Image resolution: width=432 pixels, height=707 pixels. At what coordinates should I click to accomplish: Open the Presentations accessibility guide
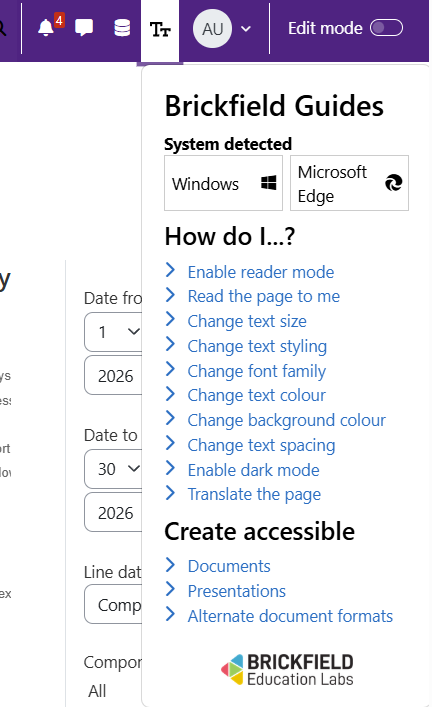click(x=237, y=591)
